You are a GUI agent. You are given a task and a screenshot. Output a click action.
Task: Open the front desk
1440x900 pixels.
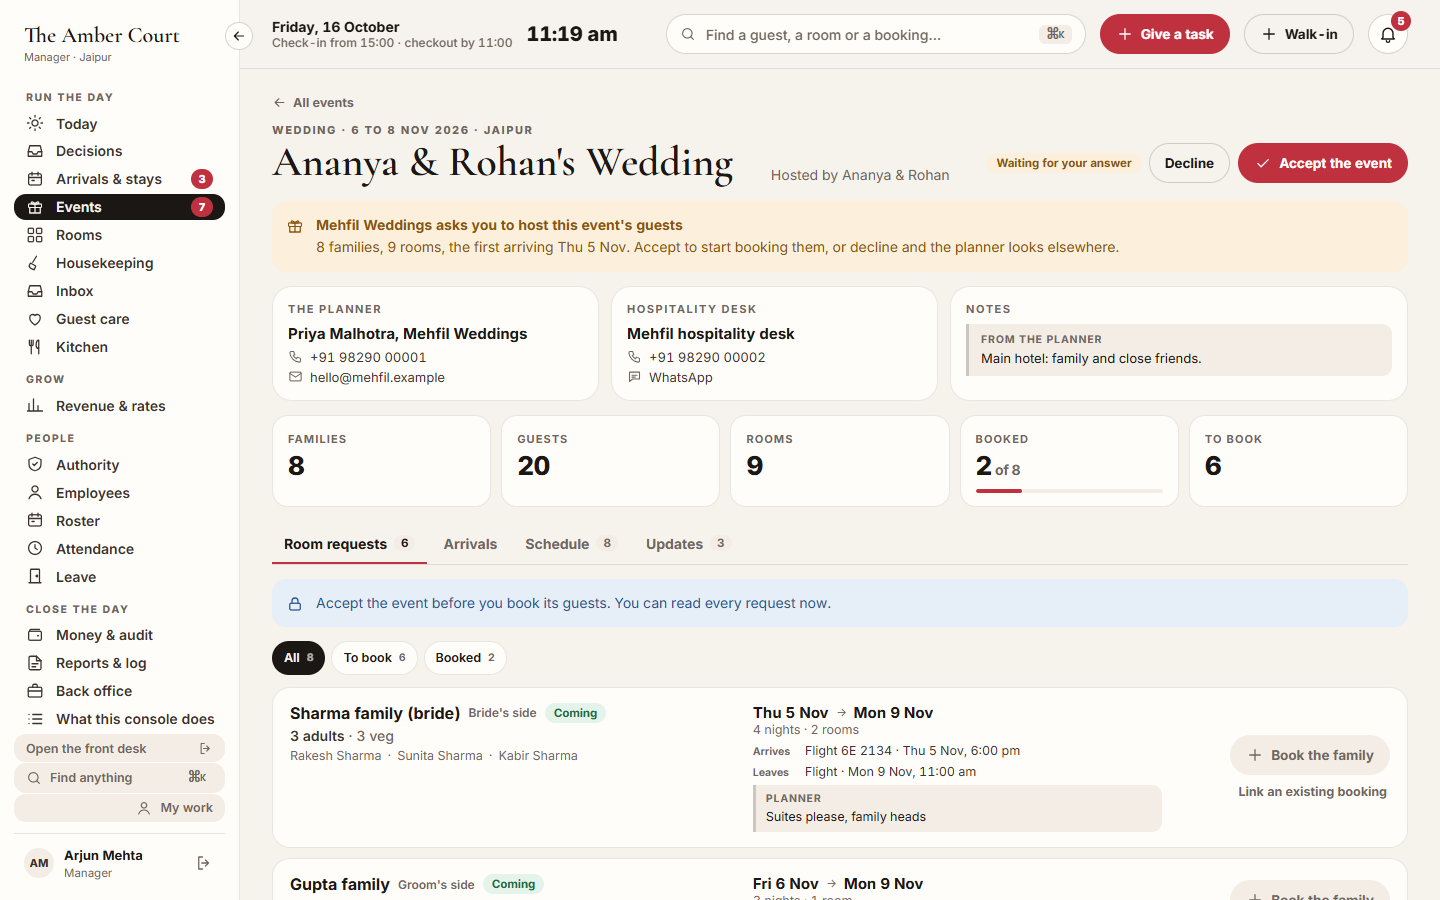click(119, 749)
